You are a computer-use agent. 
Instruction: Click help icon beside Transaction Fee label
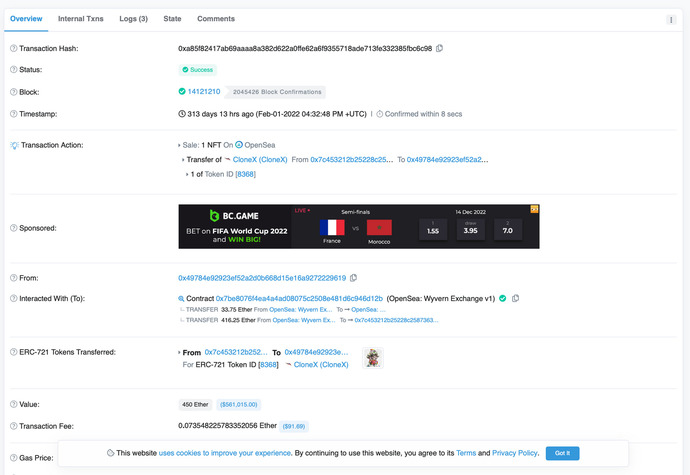pyautogui.click(x=13, y=426)
